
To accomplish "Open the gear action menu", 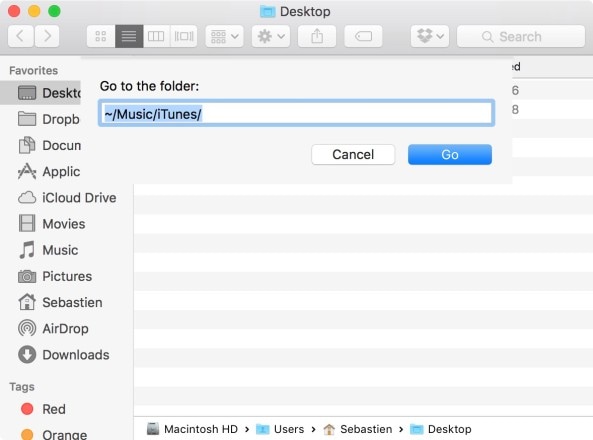I will (271, 36).
